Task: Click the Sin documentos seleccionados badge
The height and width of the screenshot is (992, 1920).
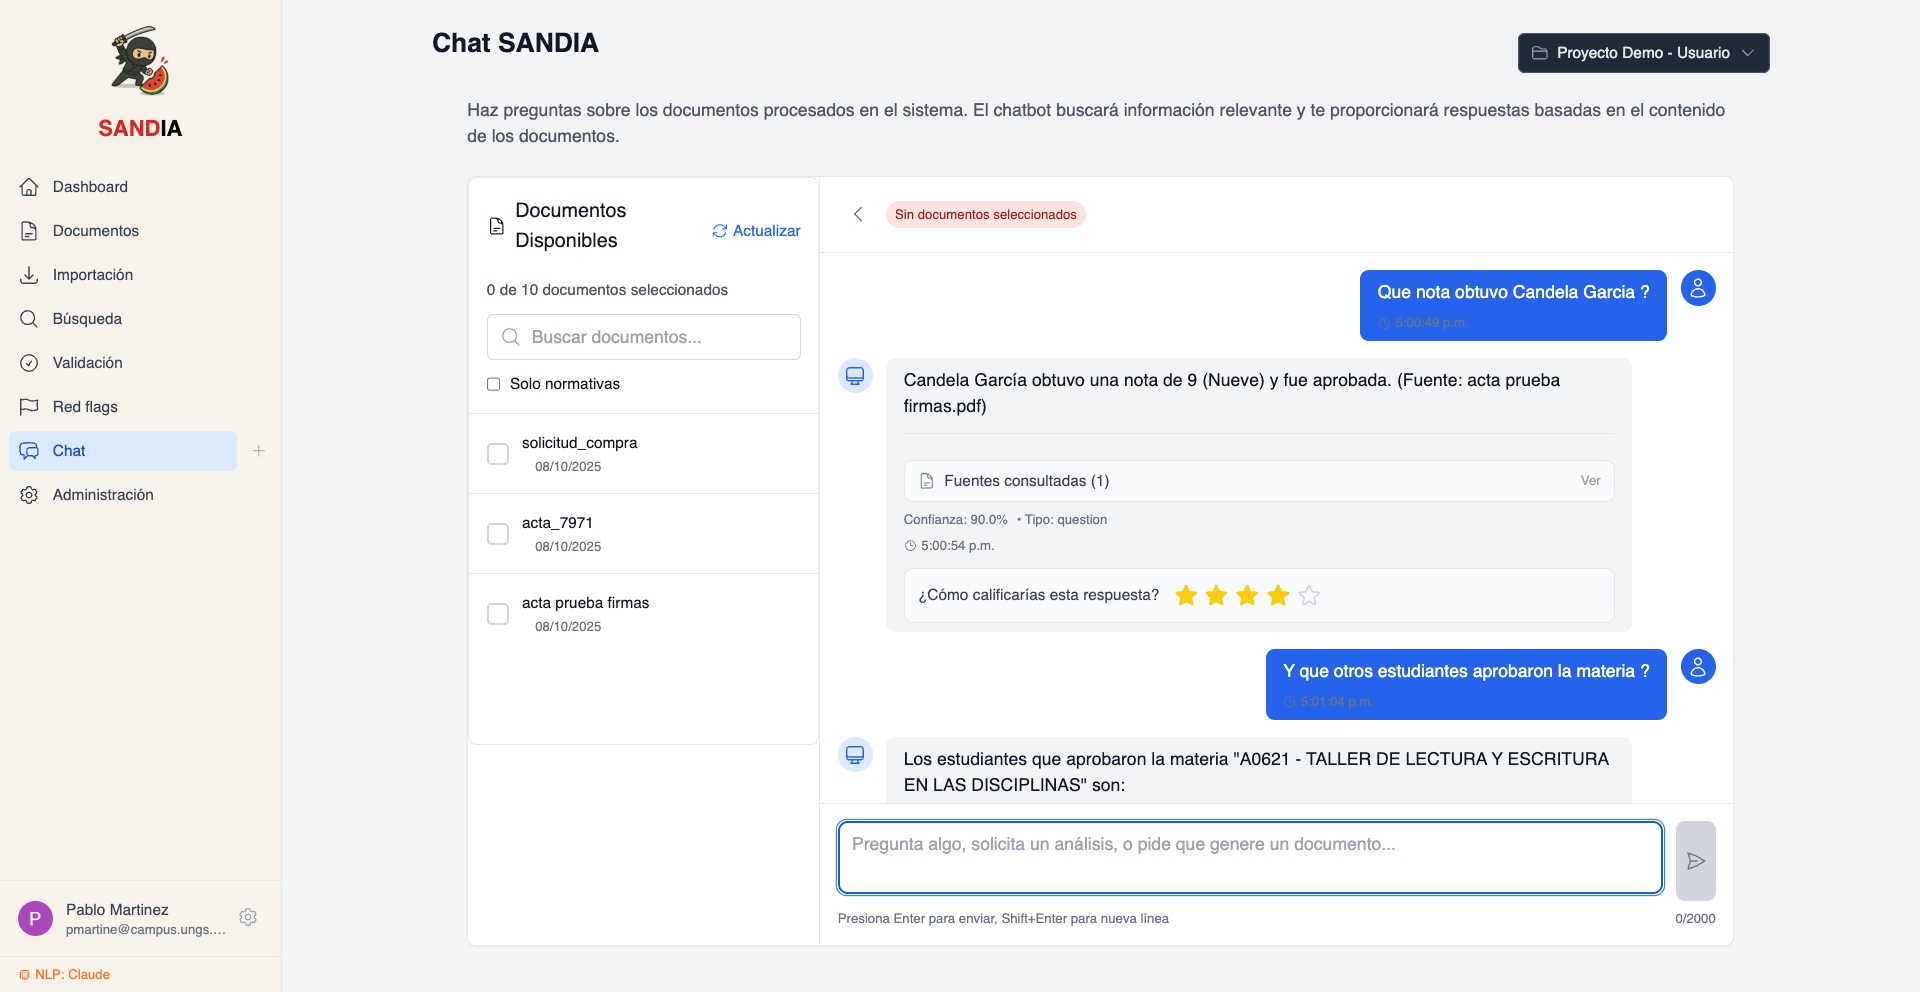Action: coord(985,215)
